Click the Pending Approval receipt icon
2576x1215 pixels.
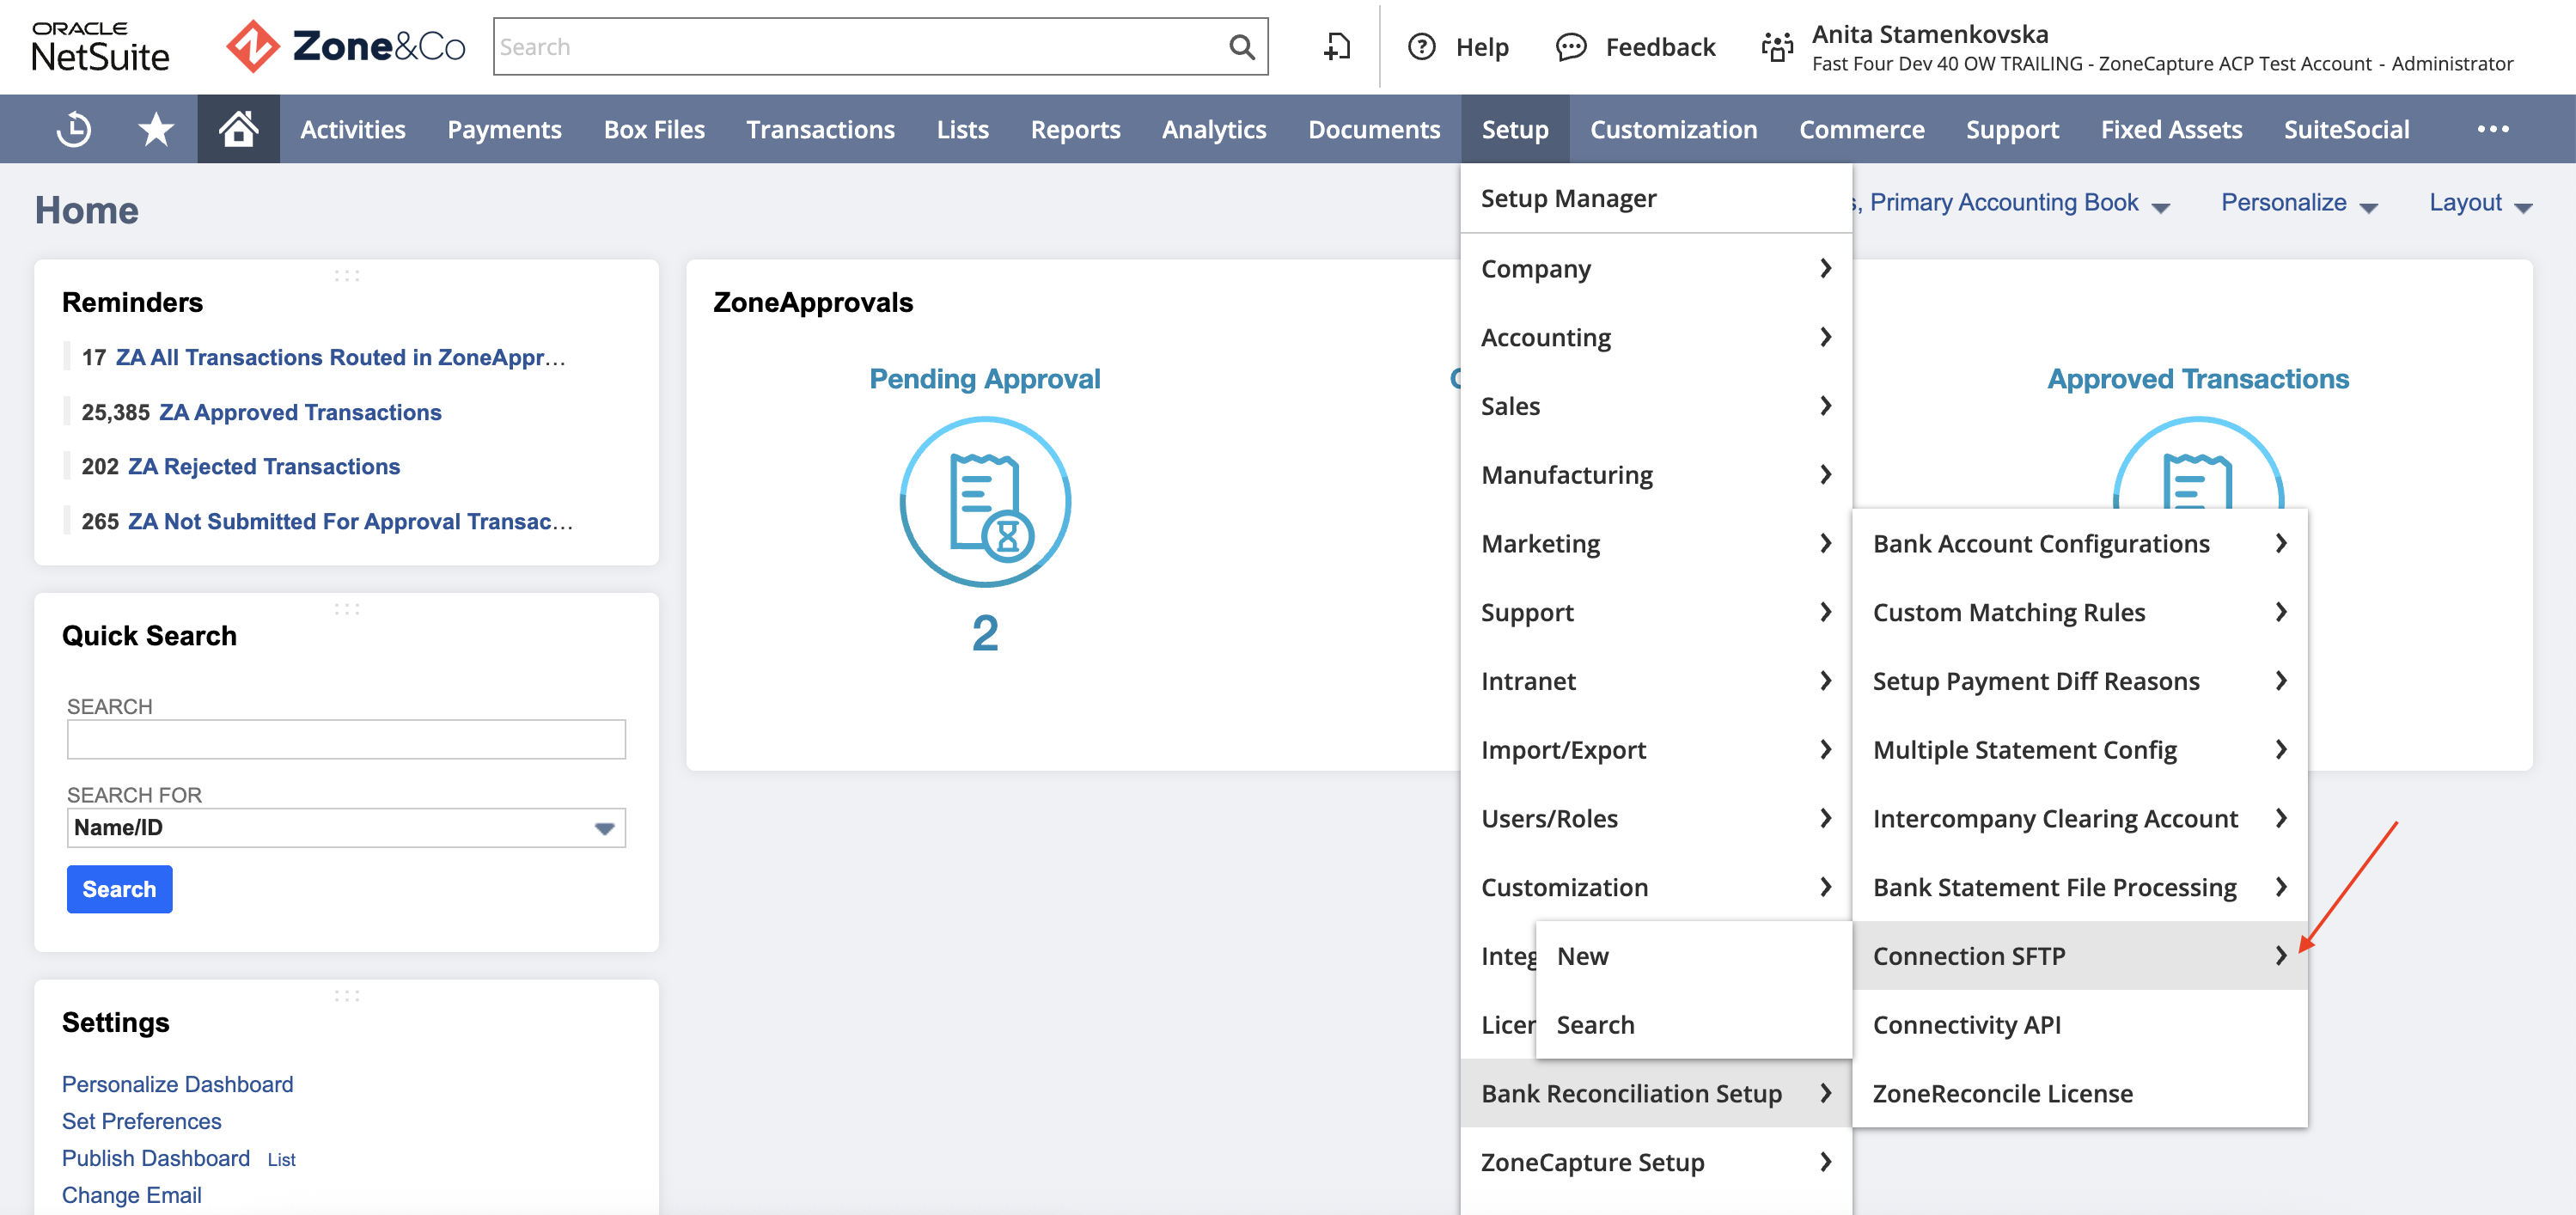985,502
